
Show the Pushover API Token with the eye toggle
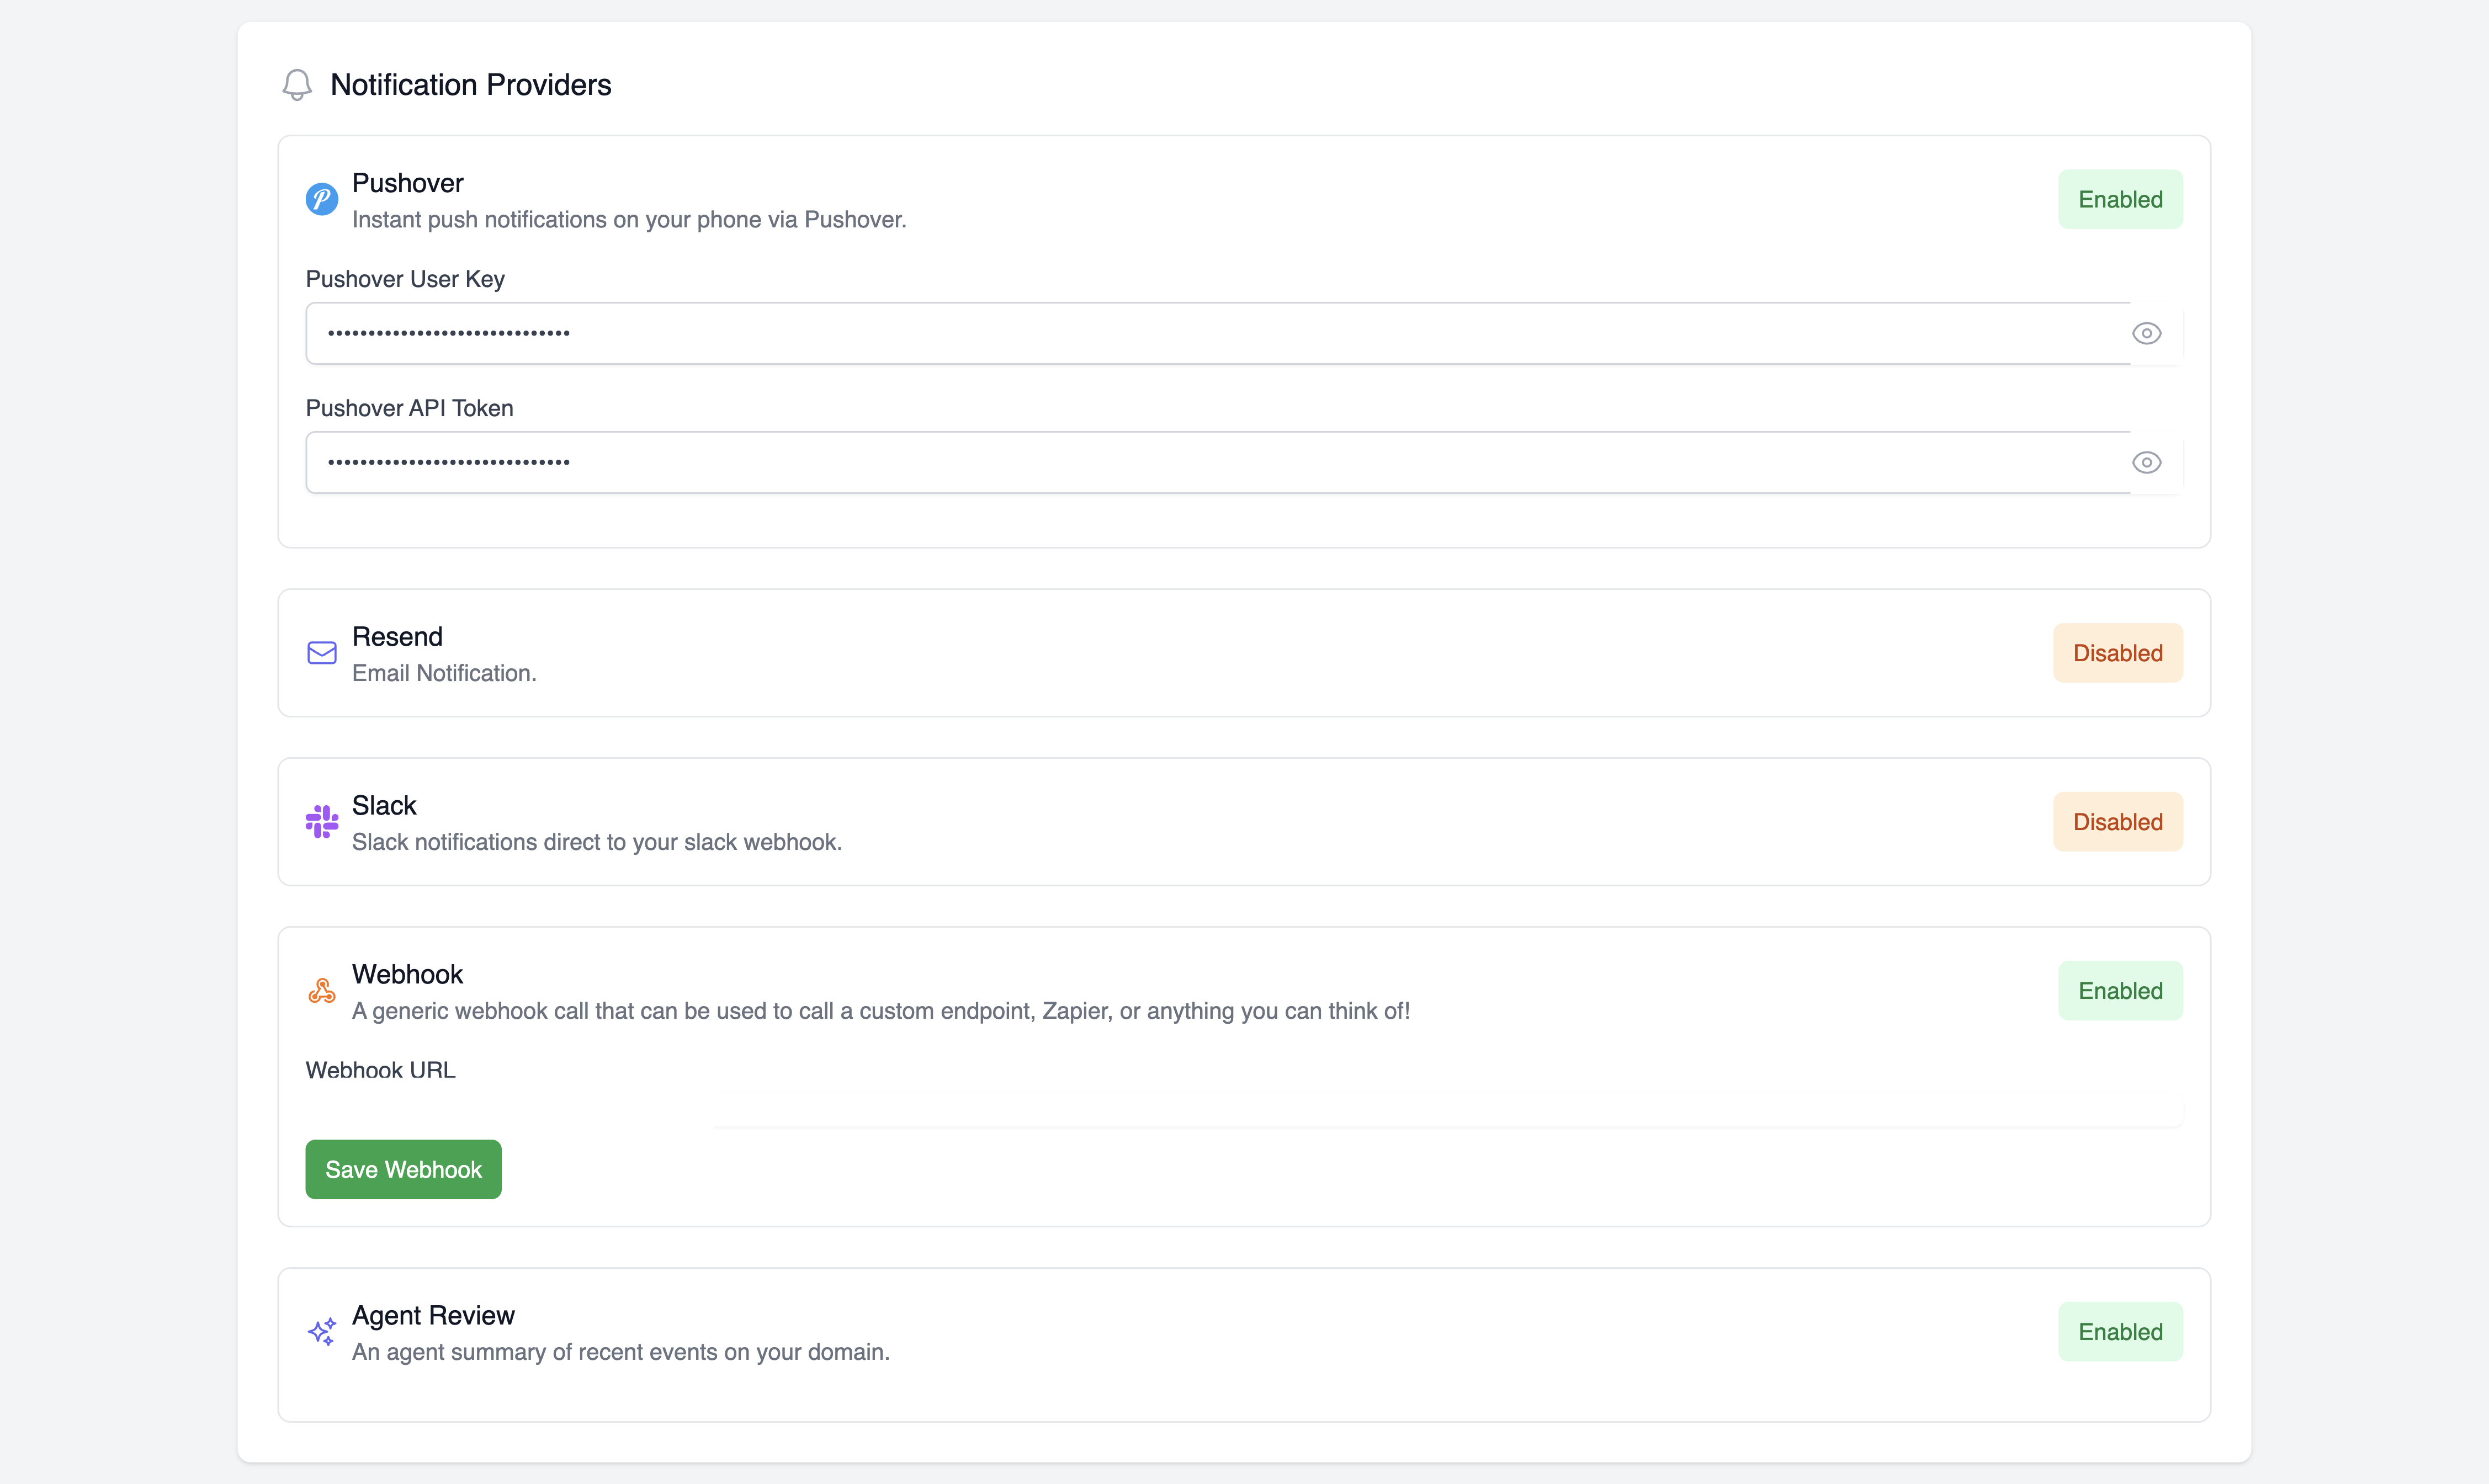pos(2147,462)
